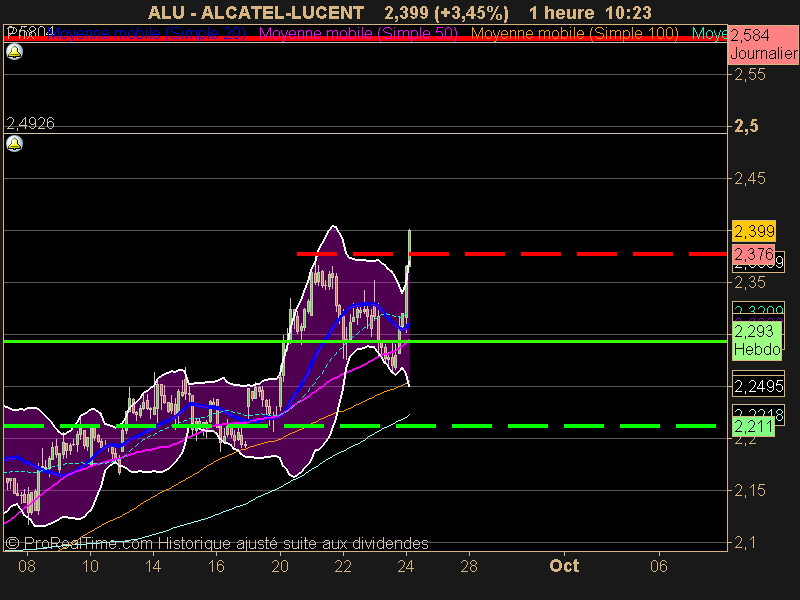Click the 2,2495 price tag on axis
The image size is (800, 600).
(758, 386)
